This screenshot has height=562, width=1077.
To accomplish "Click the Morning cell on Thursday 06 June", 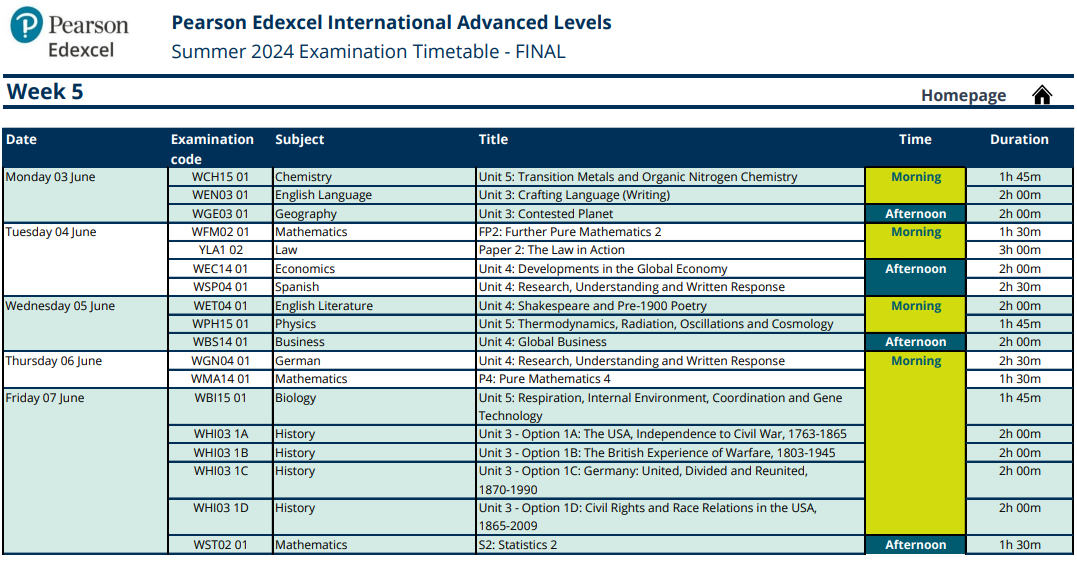I will (x=915, y=361).
